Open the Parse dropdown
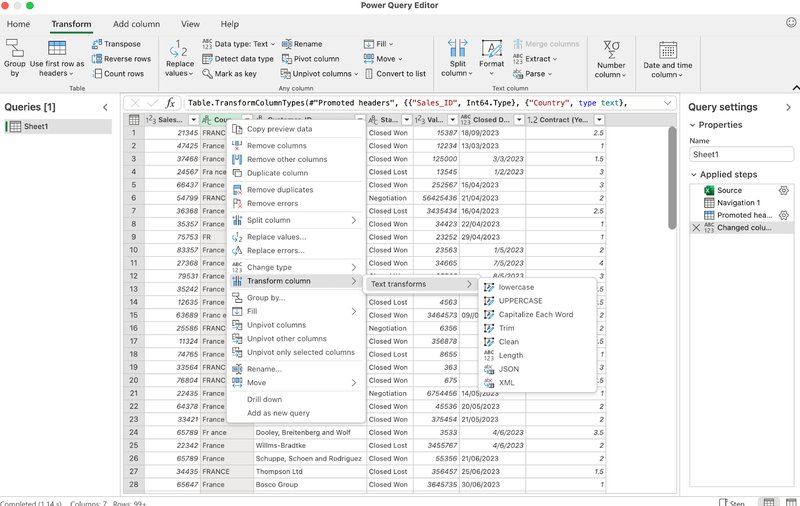This screenshot has width=800, height=506. (x=532, y=73)
